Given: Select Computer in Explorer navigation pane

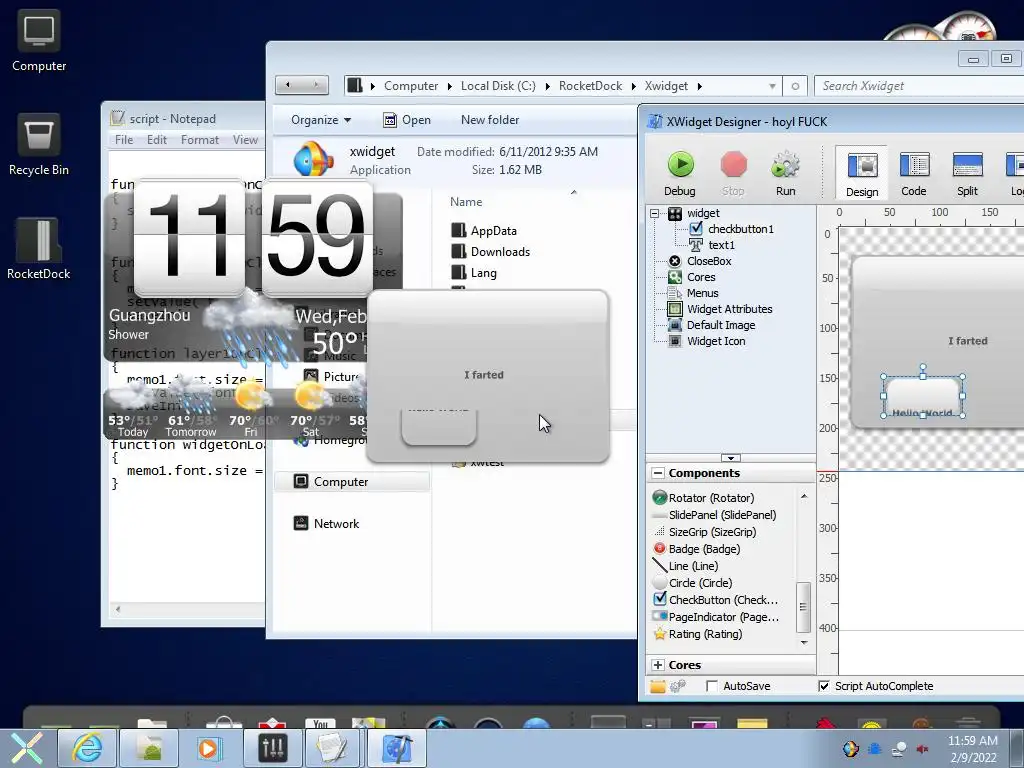Looking at the screenshot, I should click(x=352, y=482).
